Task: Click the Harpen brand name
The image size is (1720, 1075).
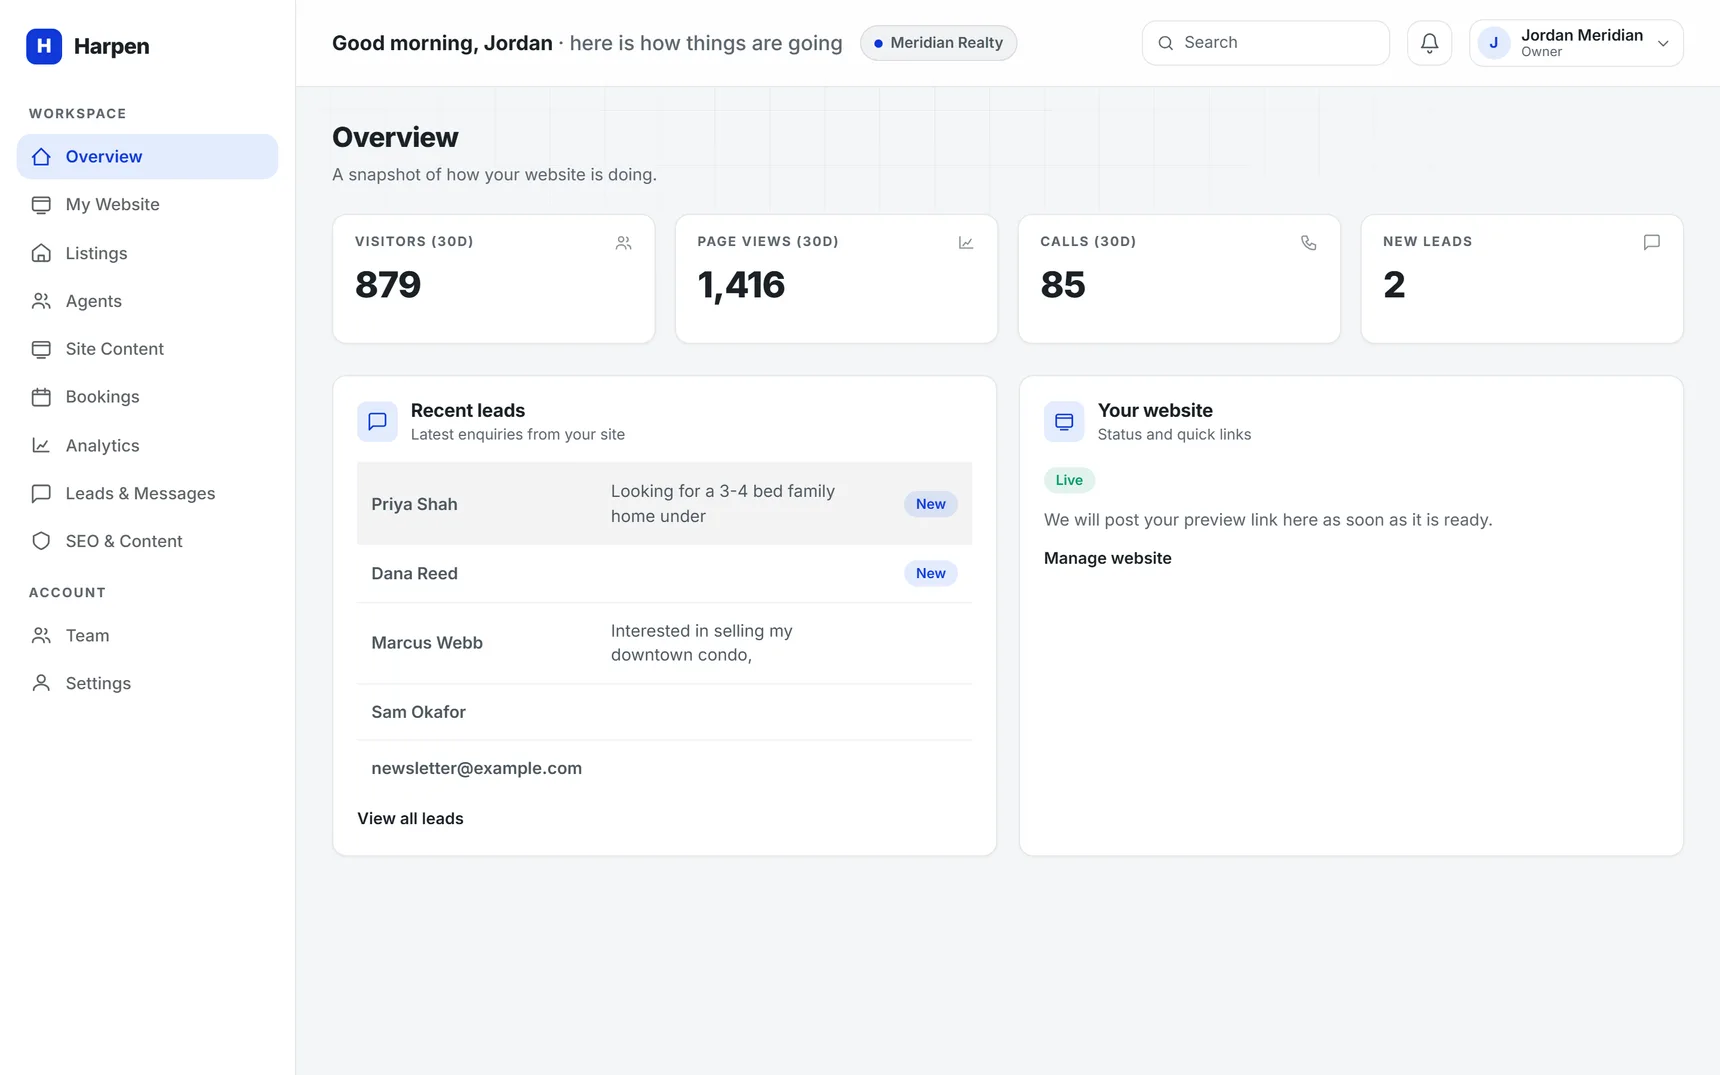Action: [111, 46]
